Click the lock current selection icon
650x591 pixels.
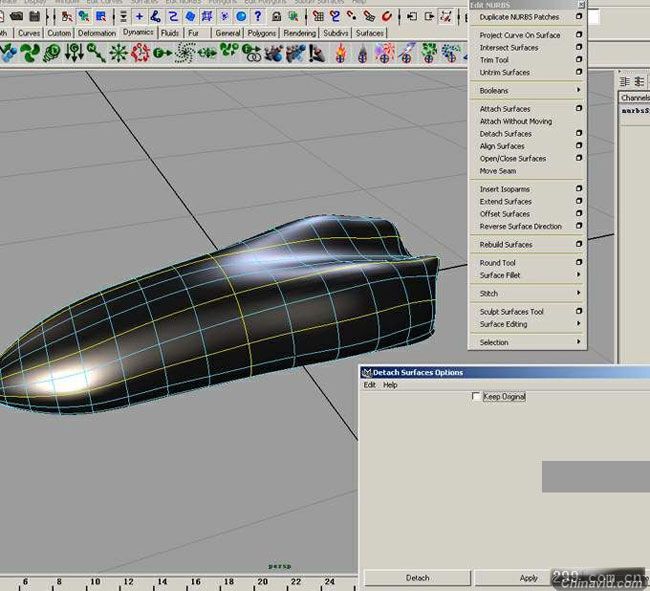click(276, 17)
